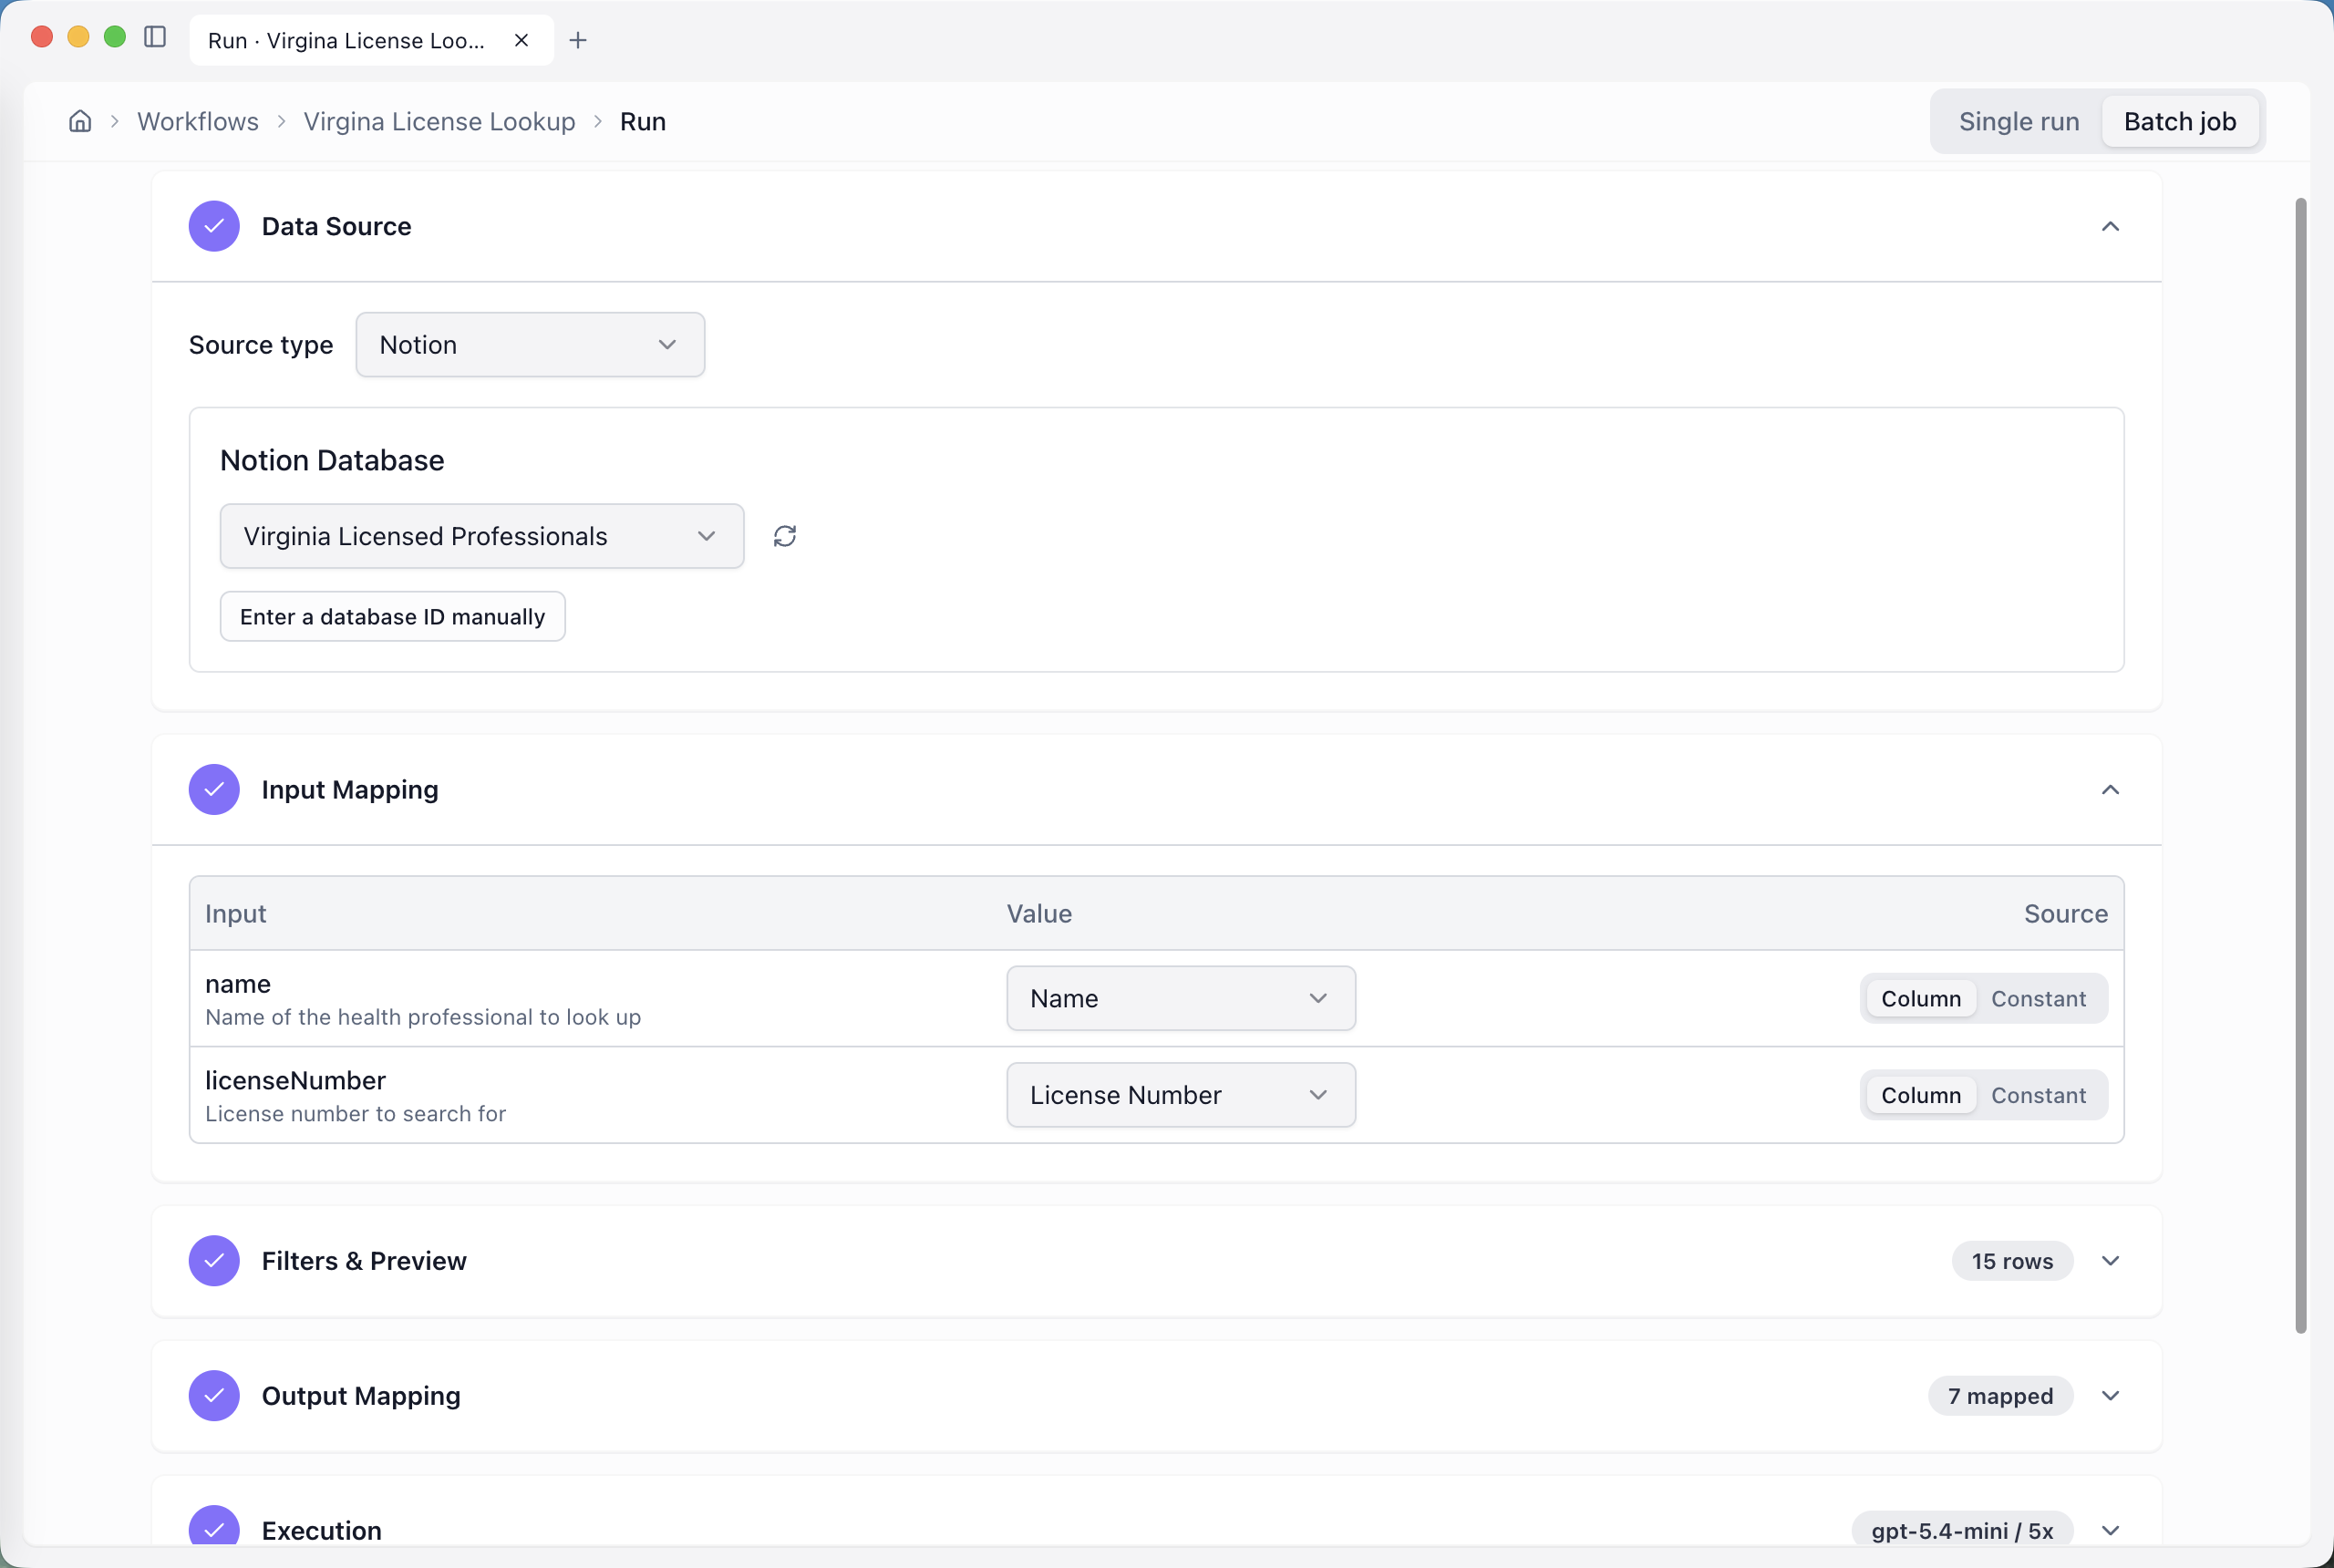Click the home icon in breadcrumb

coord(80,121)
